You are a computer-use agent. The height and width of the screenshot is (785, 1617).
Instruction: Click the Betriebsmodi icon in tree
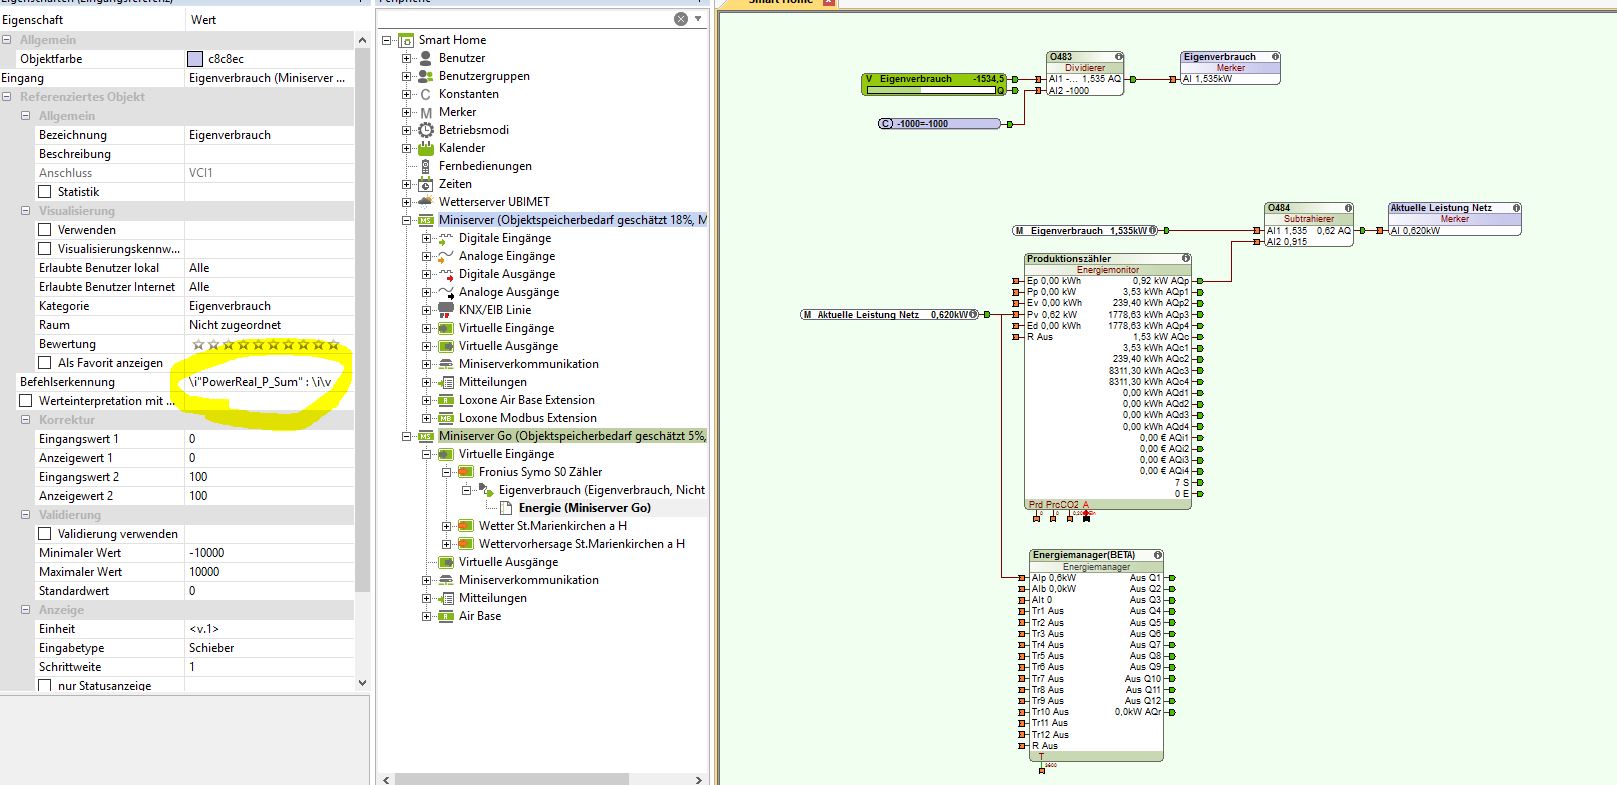(426, 130)
